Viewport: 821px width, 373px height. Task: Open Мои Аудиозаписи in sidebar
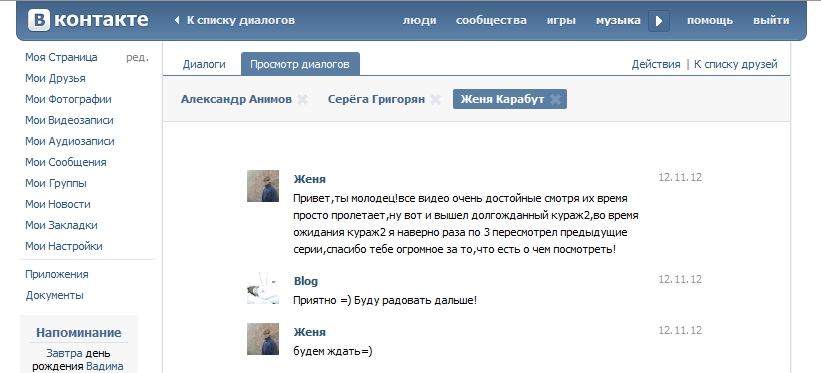(x=70, y=141)
